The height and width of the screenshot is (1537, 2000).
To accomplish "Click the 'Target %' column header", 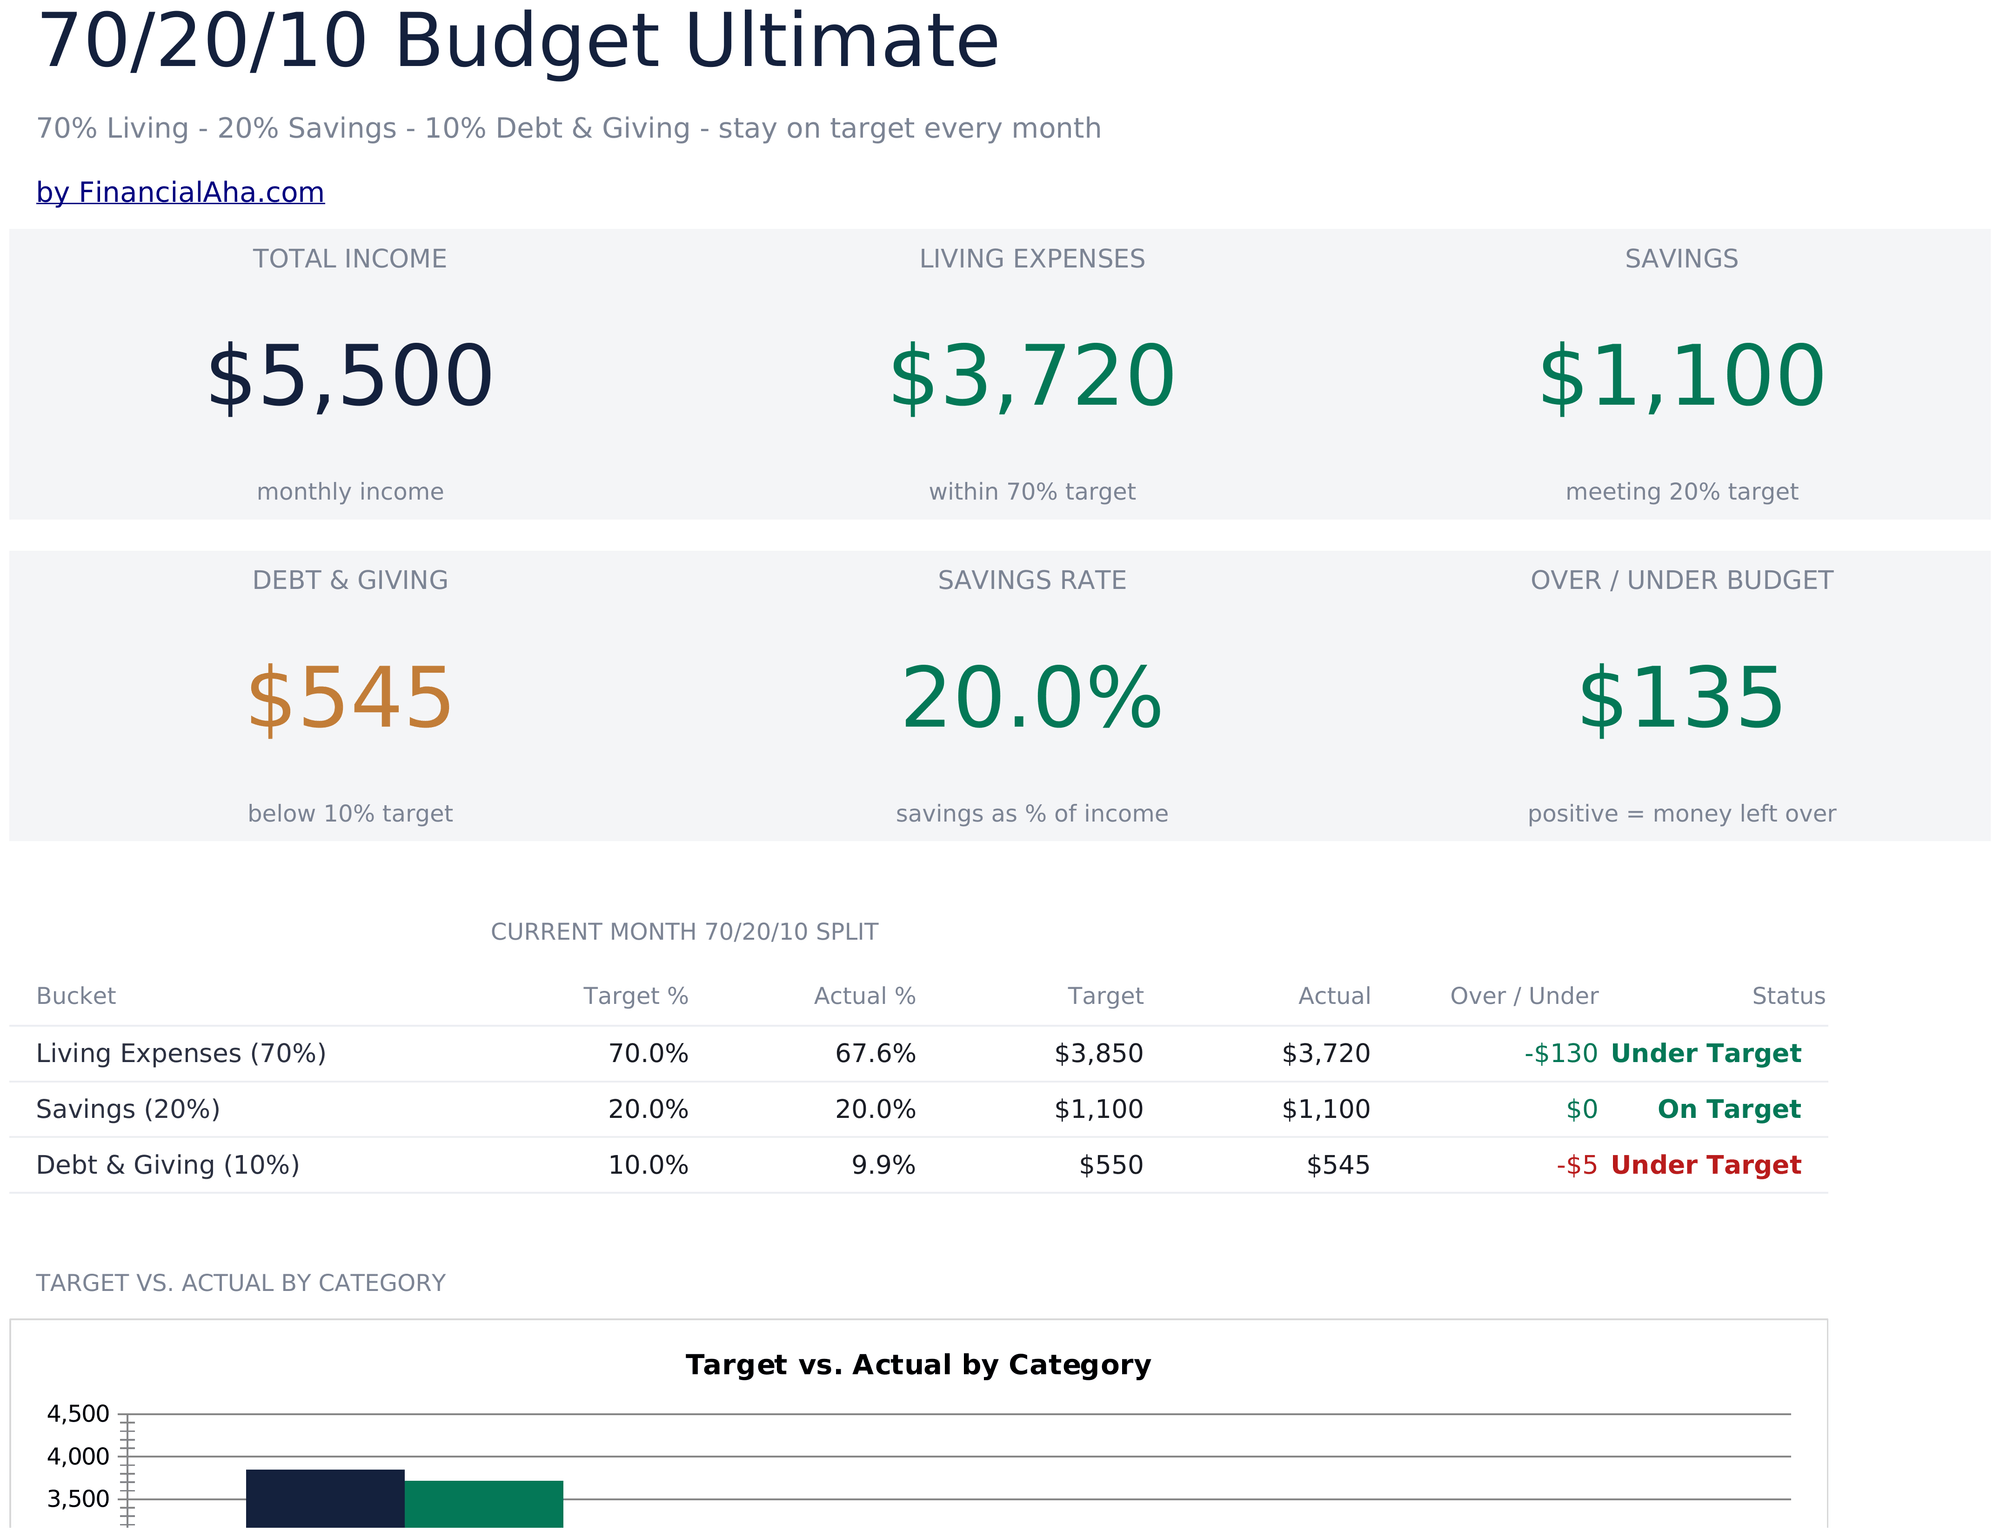I will point(636,996).
